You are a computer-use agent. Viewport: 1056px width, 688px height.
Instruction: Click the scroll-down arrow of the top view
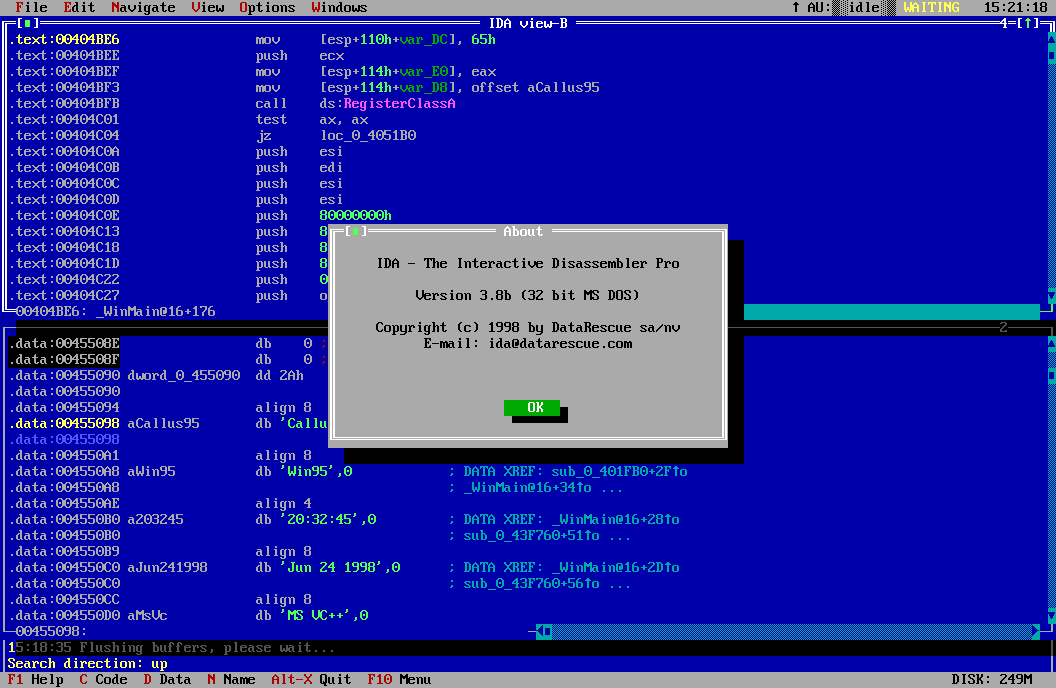(x=1051, y=296)
